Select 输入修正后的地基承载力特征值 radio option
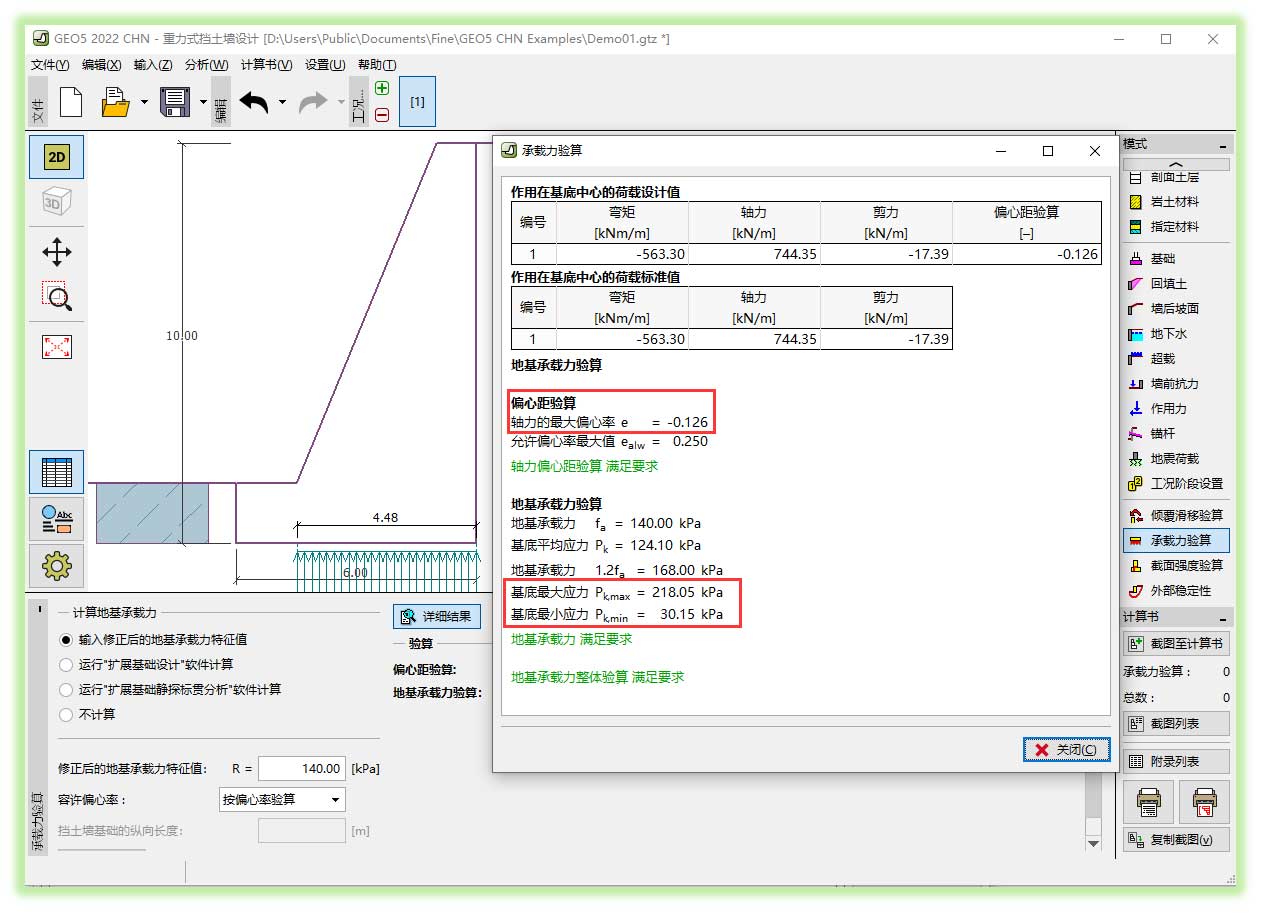This screenshot has height=914, width=1263. tap(66, 640)
